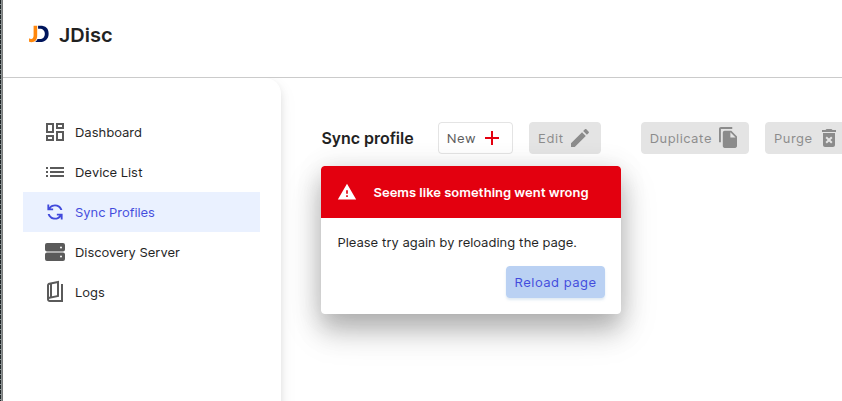Click the trash icon on Purge
The width and height of the screenshot is (842, 401).
click(x=828, y=139)
